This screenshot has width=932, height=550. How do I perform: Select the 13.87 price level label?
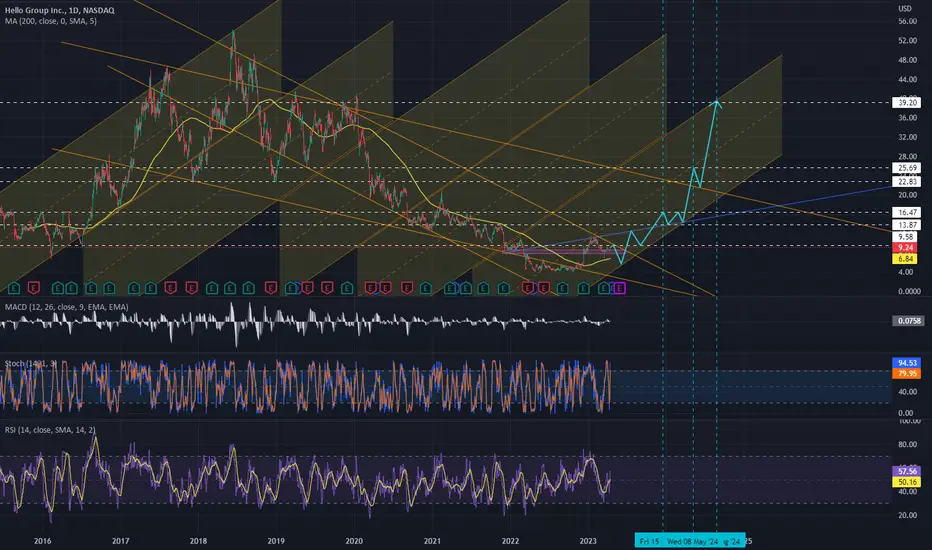[x=906, y=225]
